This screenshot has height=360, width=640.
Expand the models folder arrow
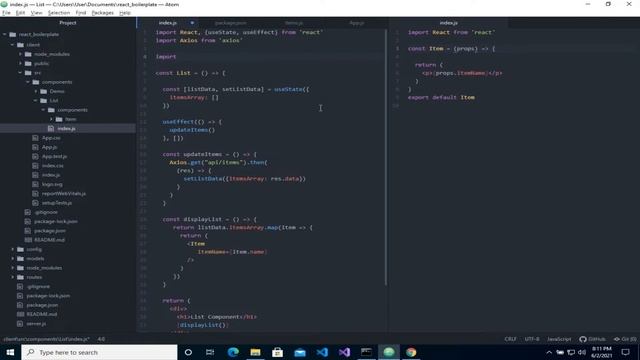tap(13, 258)
